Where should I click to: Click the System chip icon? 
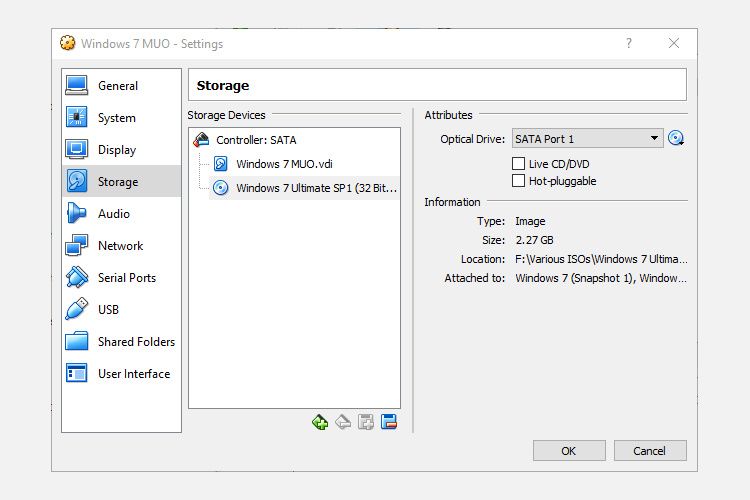77,117
